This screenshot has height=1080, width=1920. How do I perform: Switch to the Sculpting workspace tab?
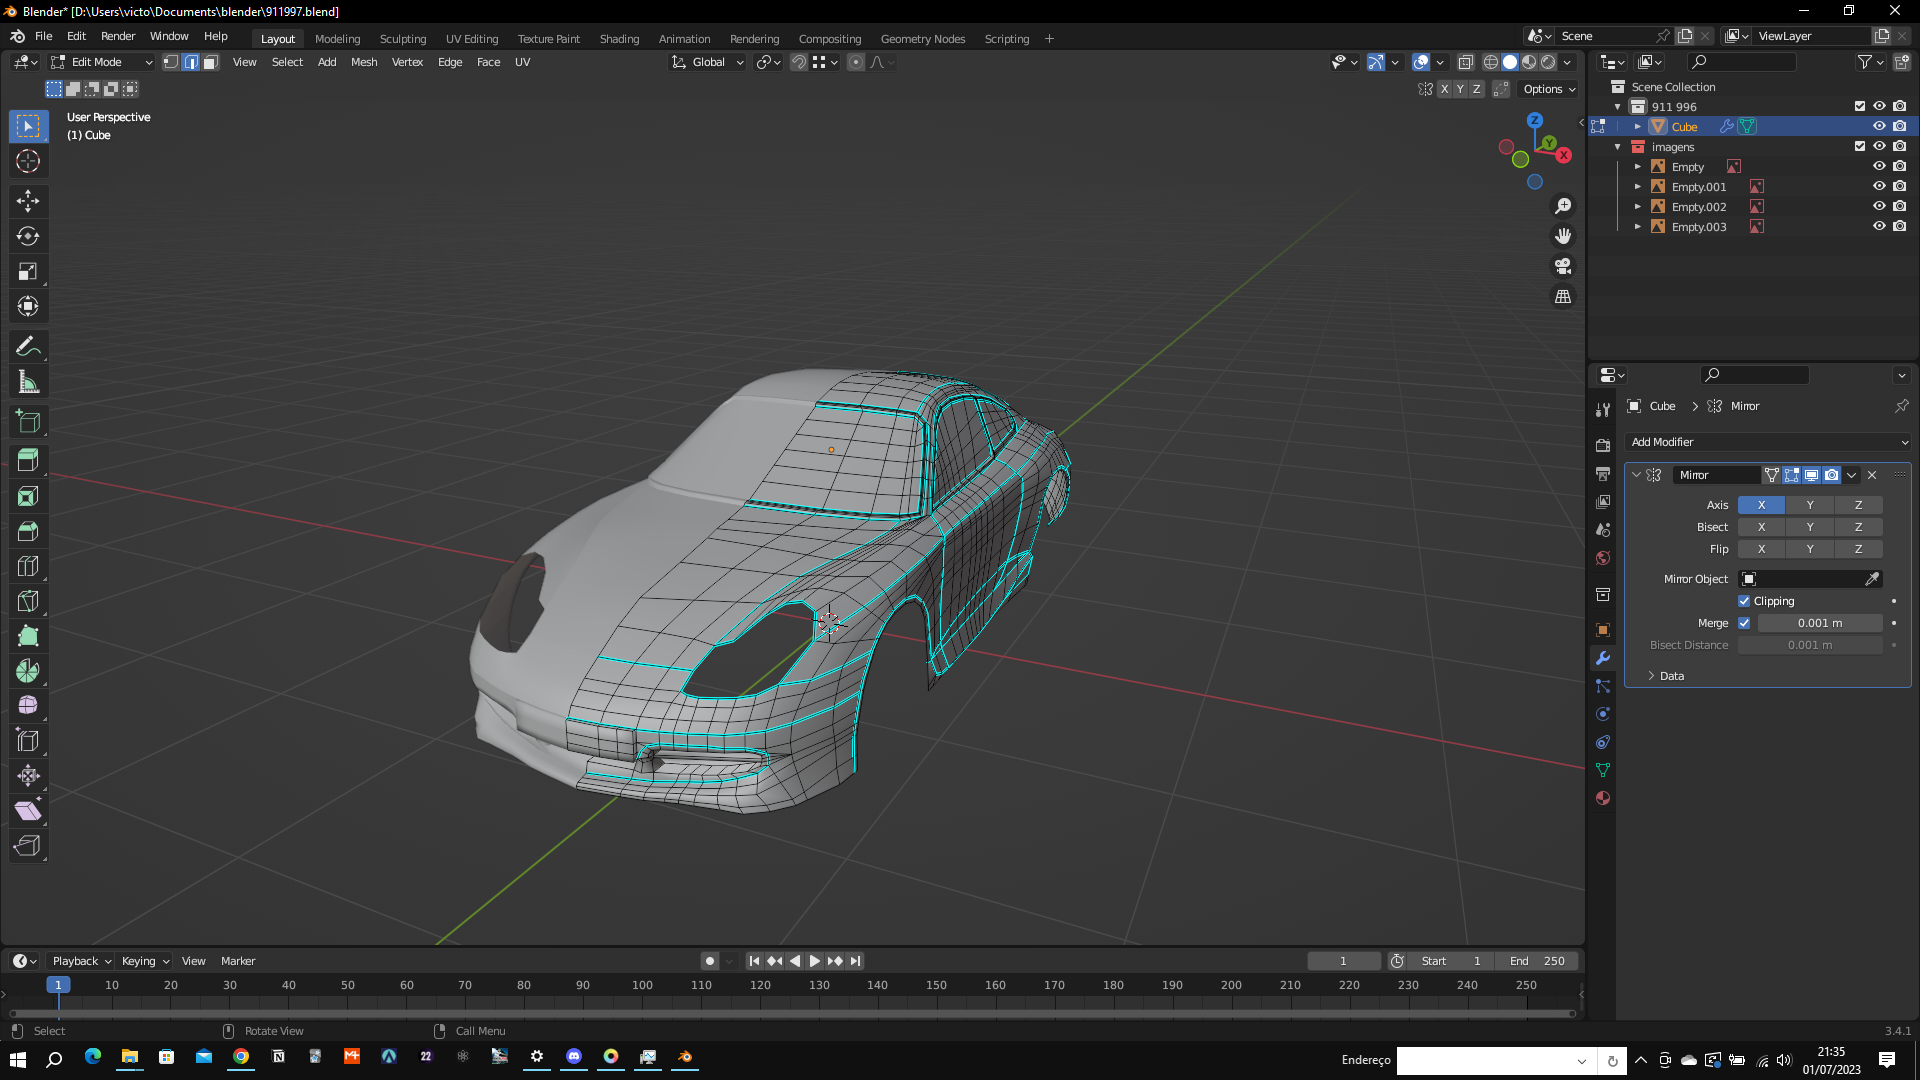point(402,39)
